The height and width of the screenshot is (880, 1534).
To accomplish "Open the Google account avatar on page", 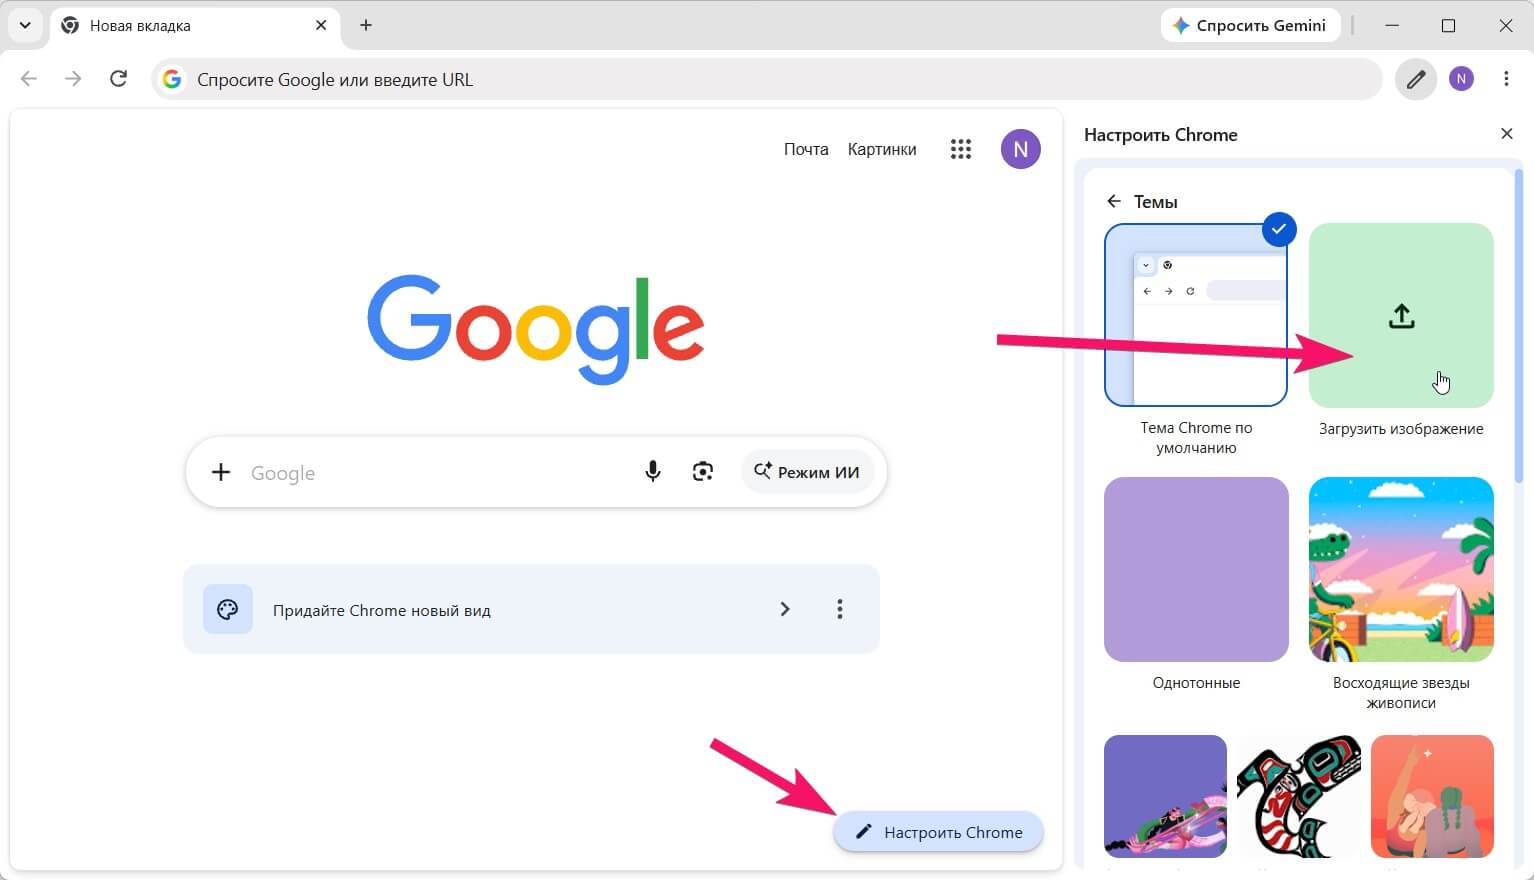I will [x=1020, y=149].
